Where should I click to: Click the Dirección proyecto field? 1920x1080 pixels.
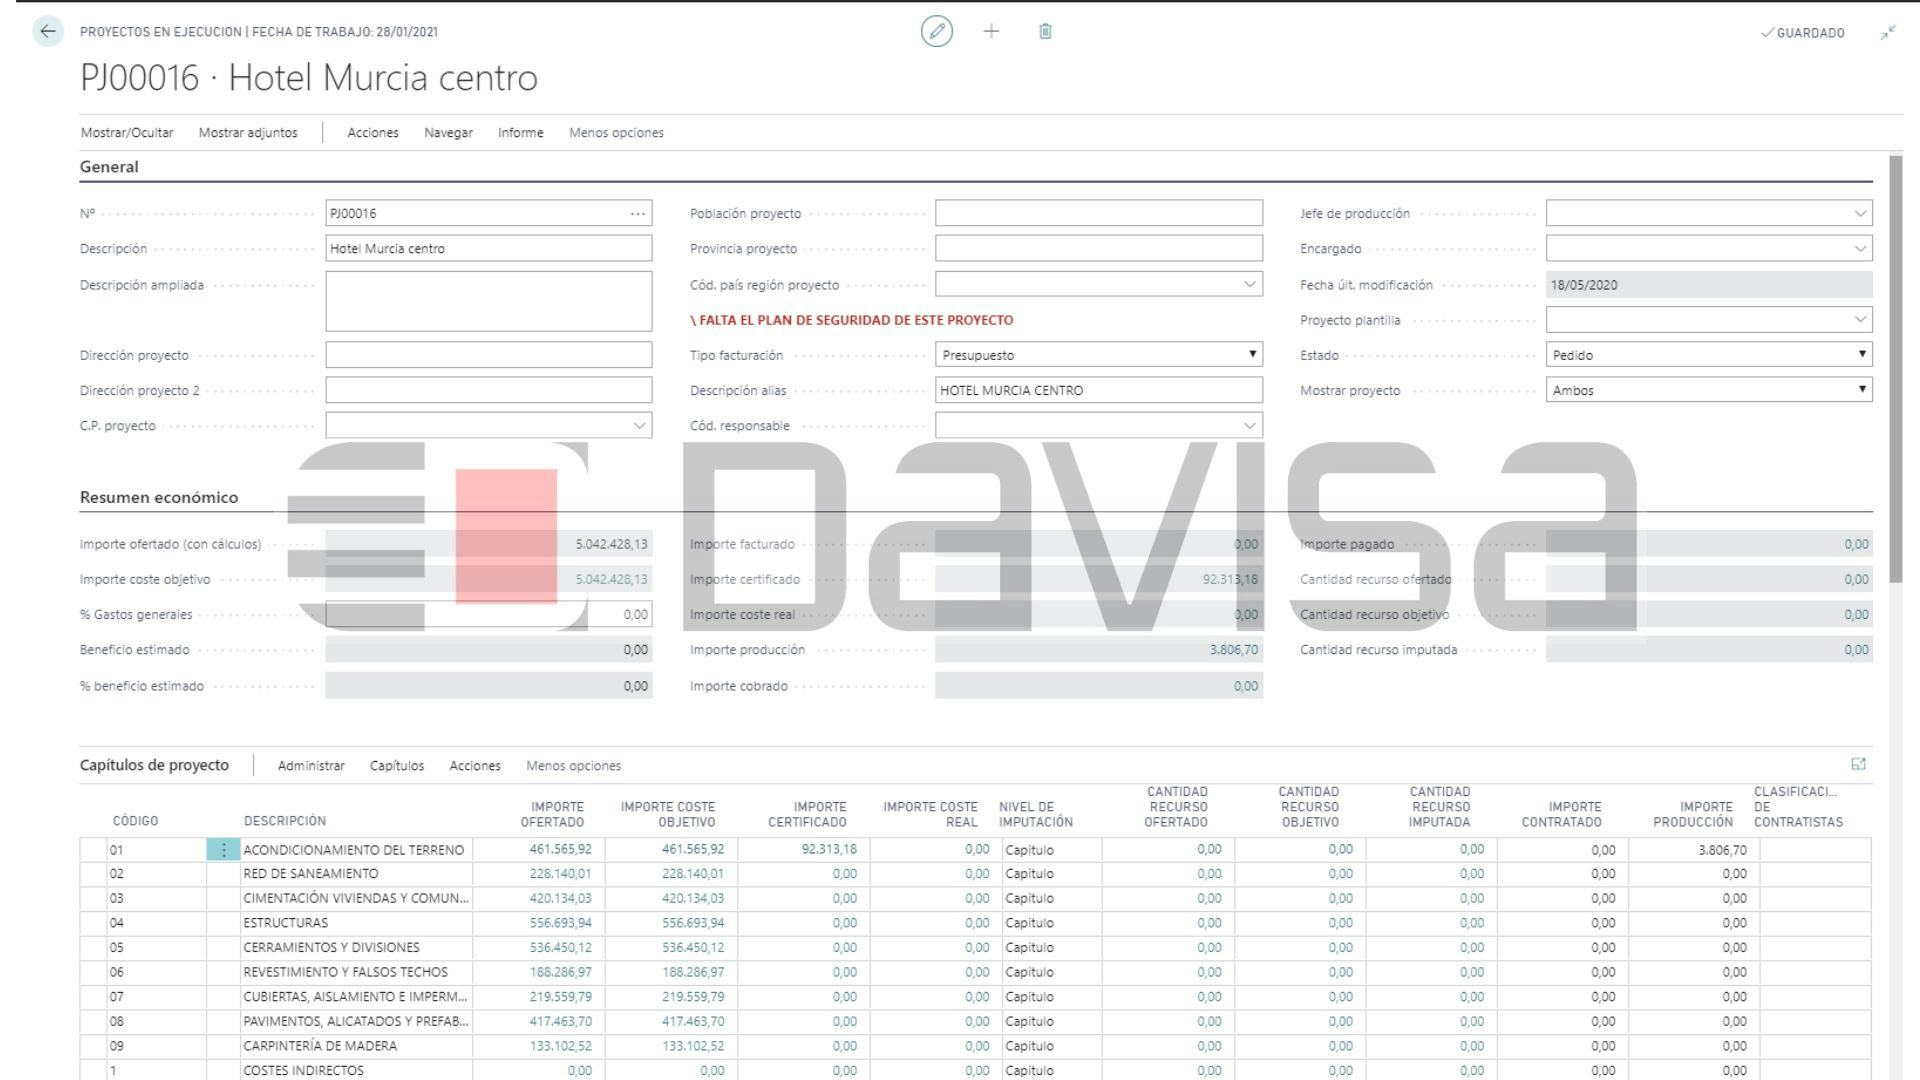pos(489,355)
